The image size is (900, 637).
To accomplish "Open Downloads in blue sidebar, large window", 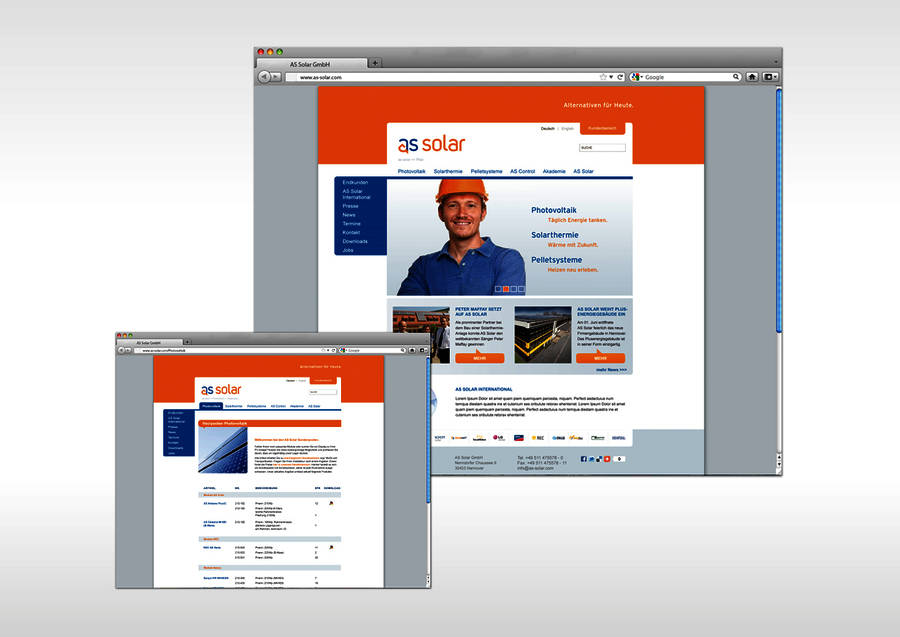I will coord(355,242).
